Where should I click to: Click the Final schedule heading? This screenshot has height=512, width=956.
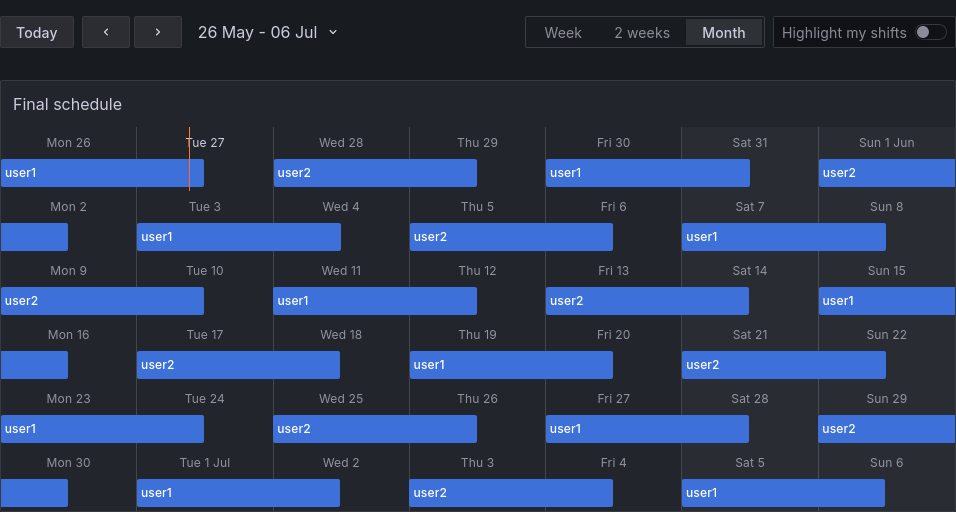click(67, 104)
